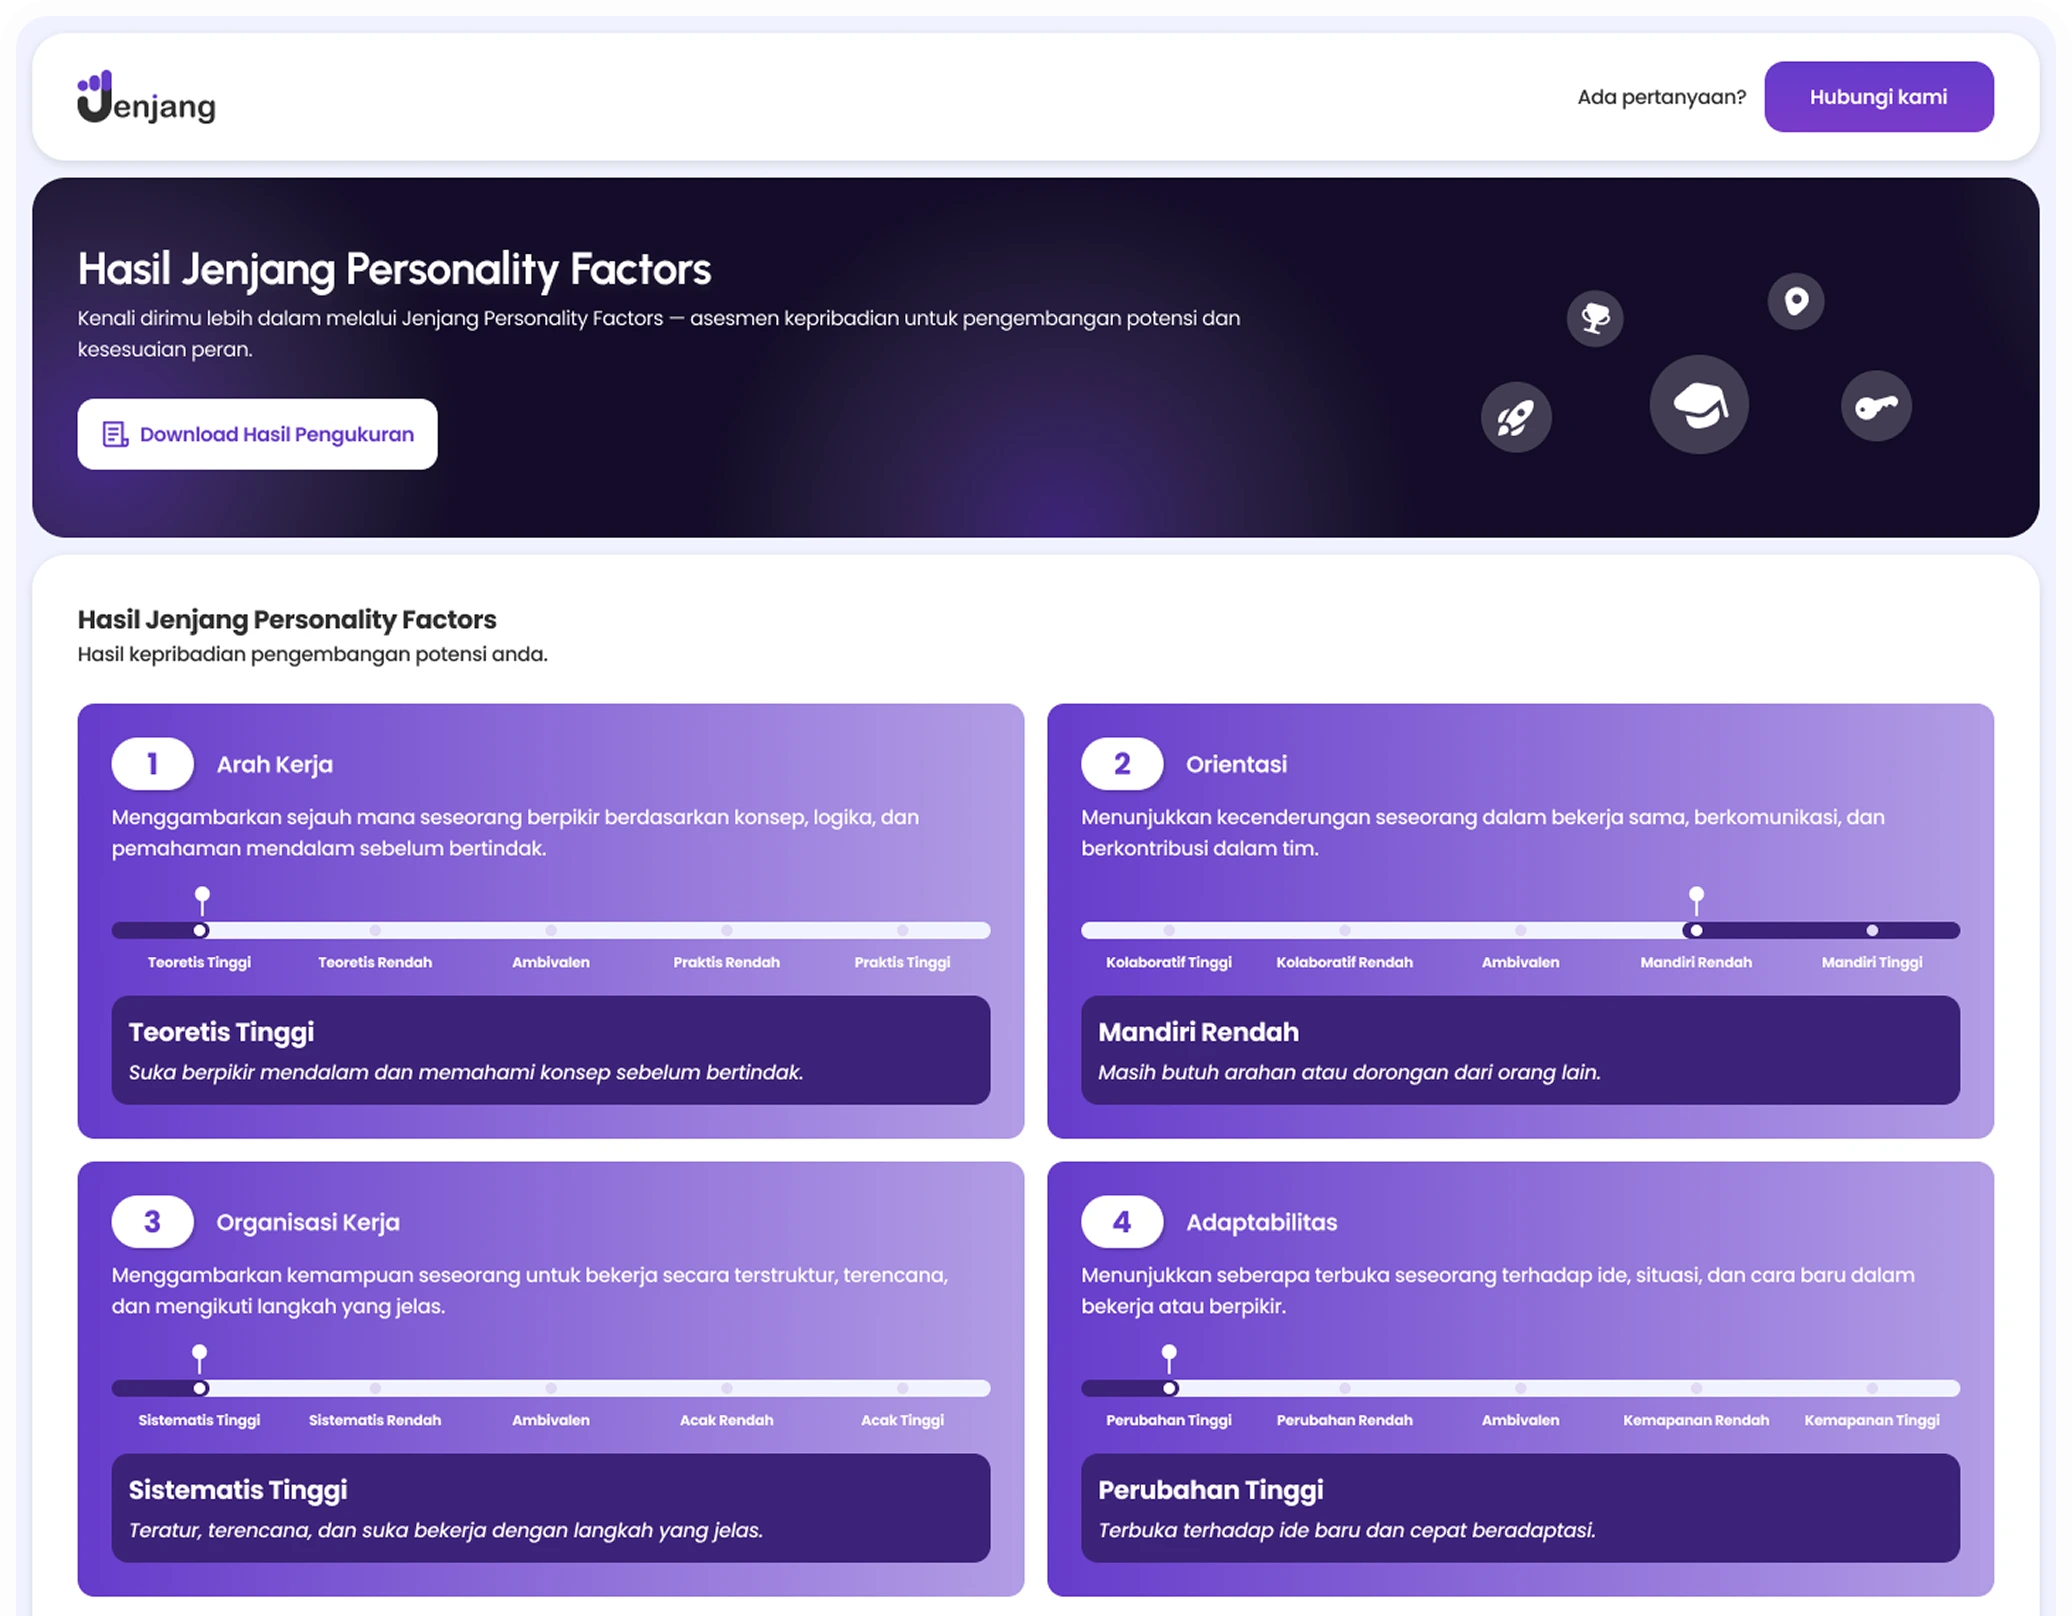Click the key icon in banner
This screenshot has height=1616, width=2072.
(x=1876, y=406)
